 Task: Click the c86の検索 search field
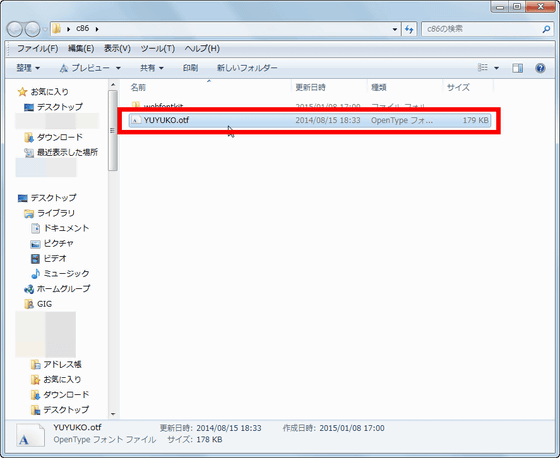pyautogui.click(x=482, y=29)
